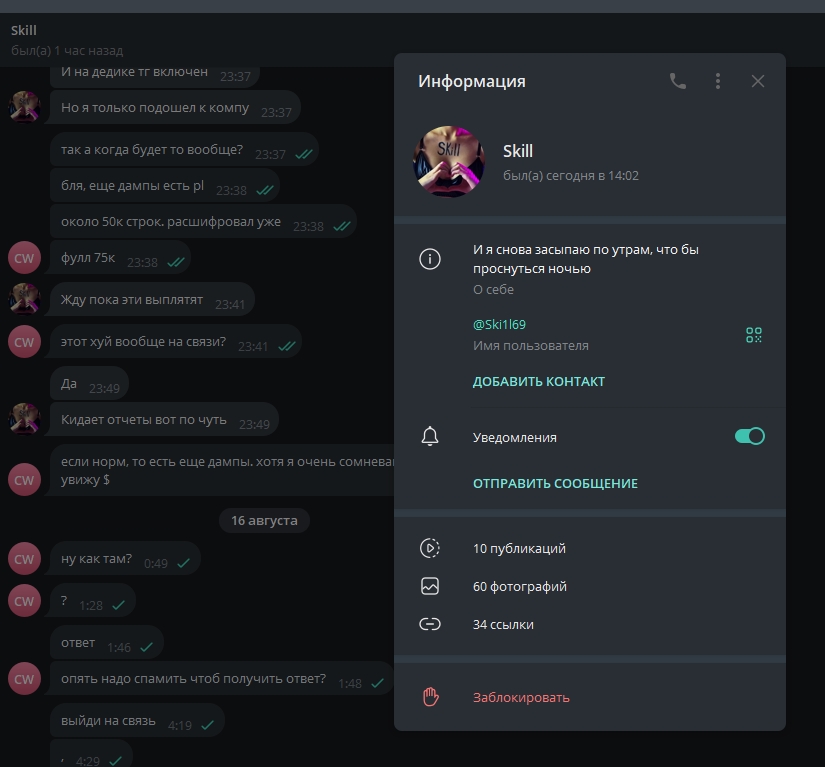The image size is (825, 767).
Task: Open the @Ski1l69 username link
Action: (499, 325)
